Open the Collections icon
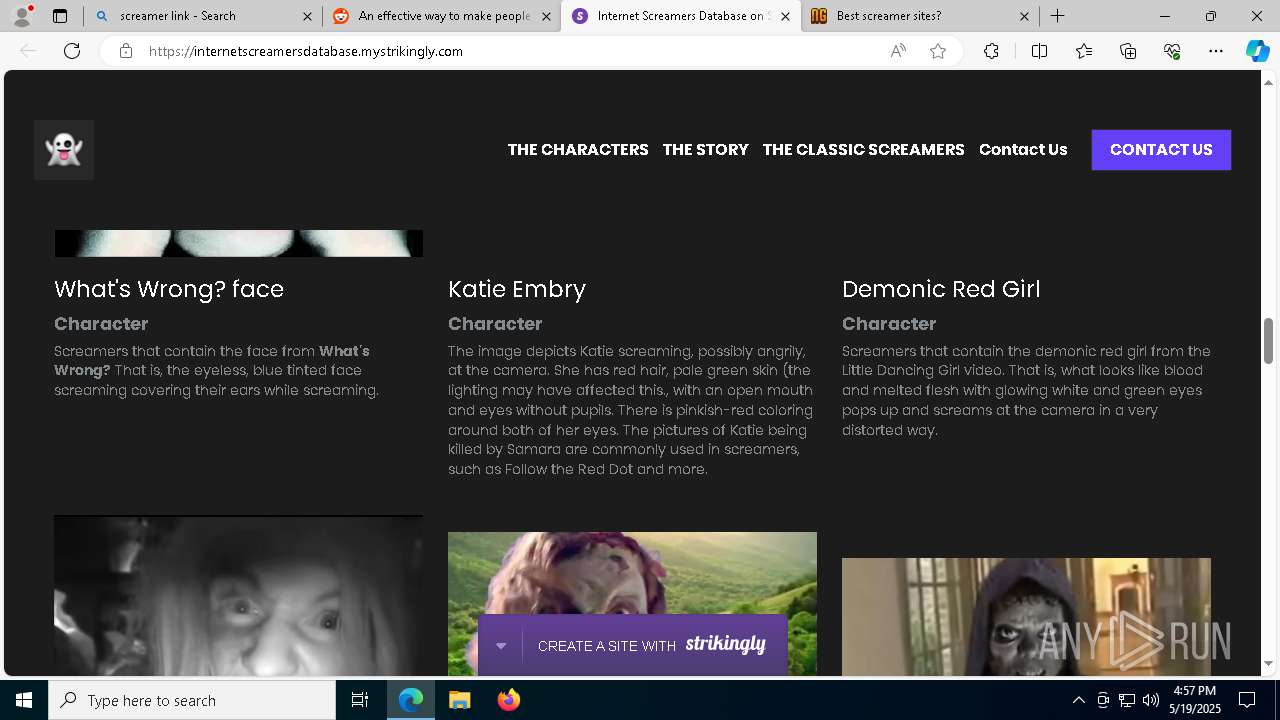Viewport: 1280px width, 720px height. pyautogui.click(x=1128, y=51)
